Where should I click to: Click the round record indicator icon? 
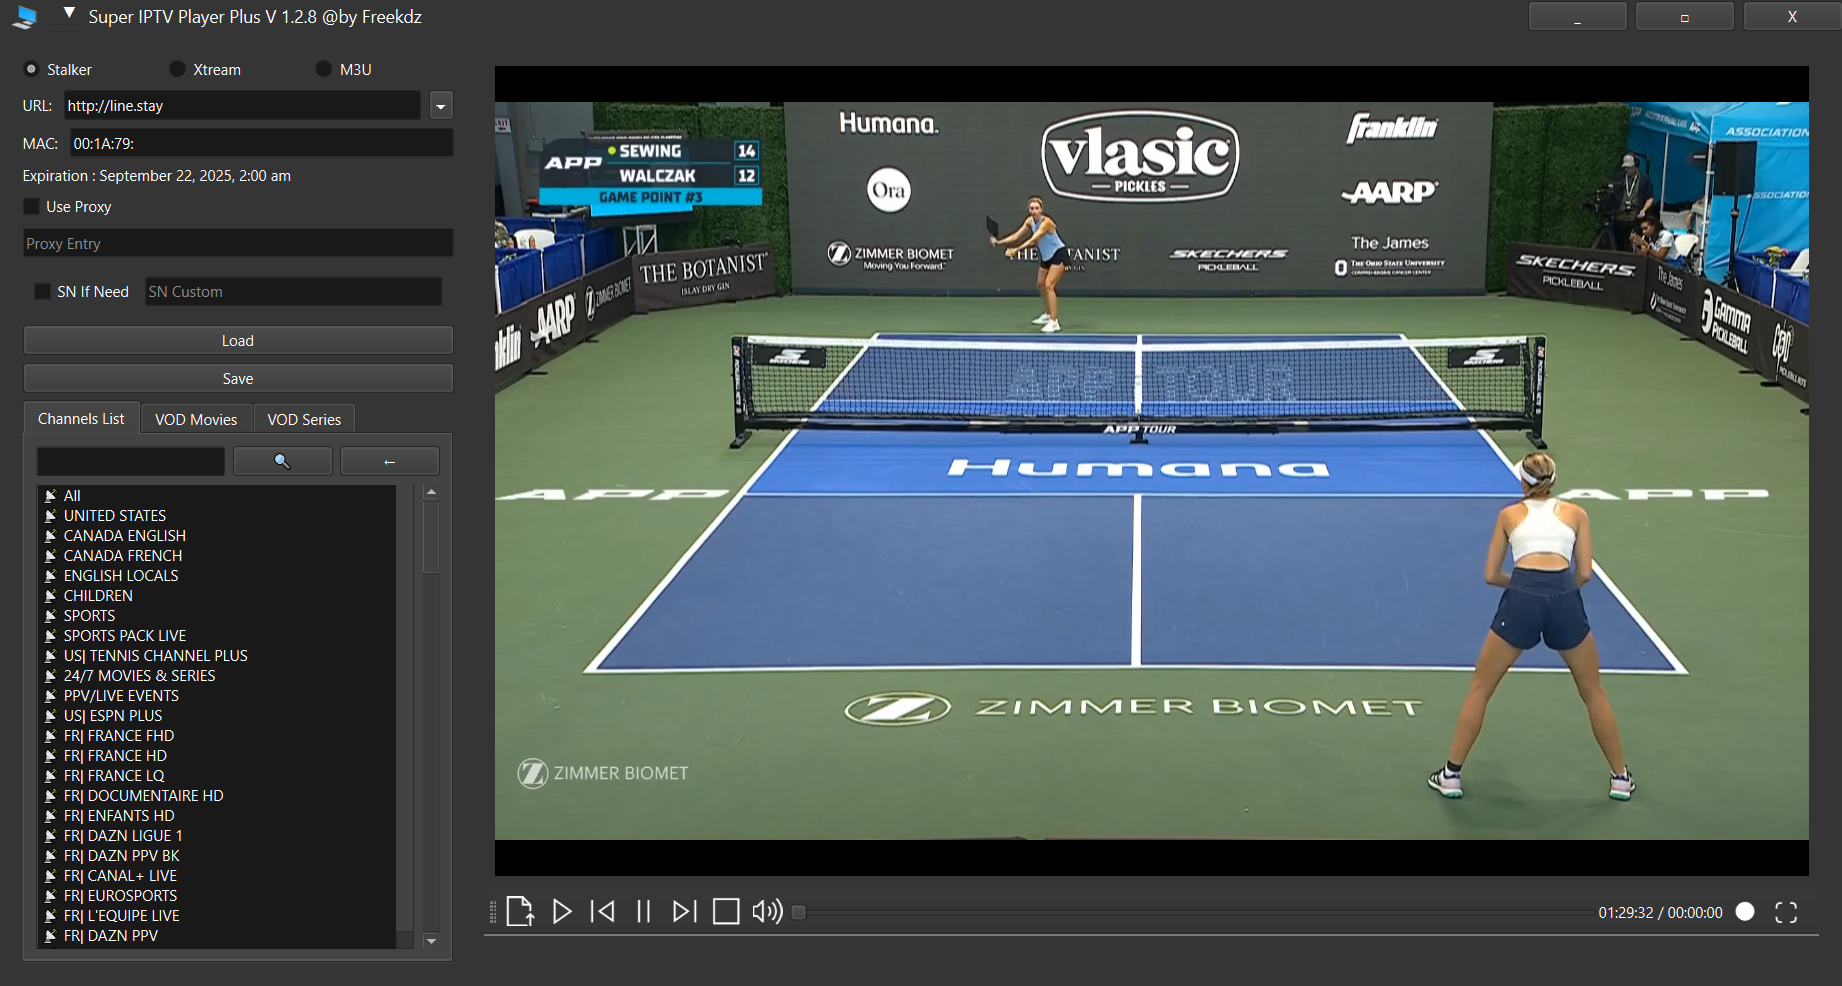pos(1745,911)
